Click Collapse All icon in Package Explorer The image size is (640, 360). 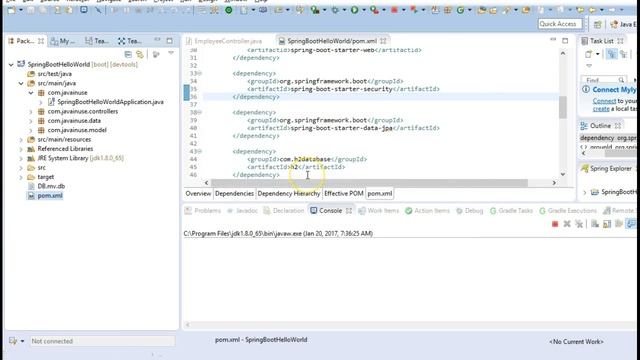click(x=128, y=54)
